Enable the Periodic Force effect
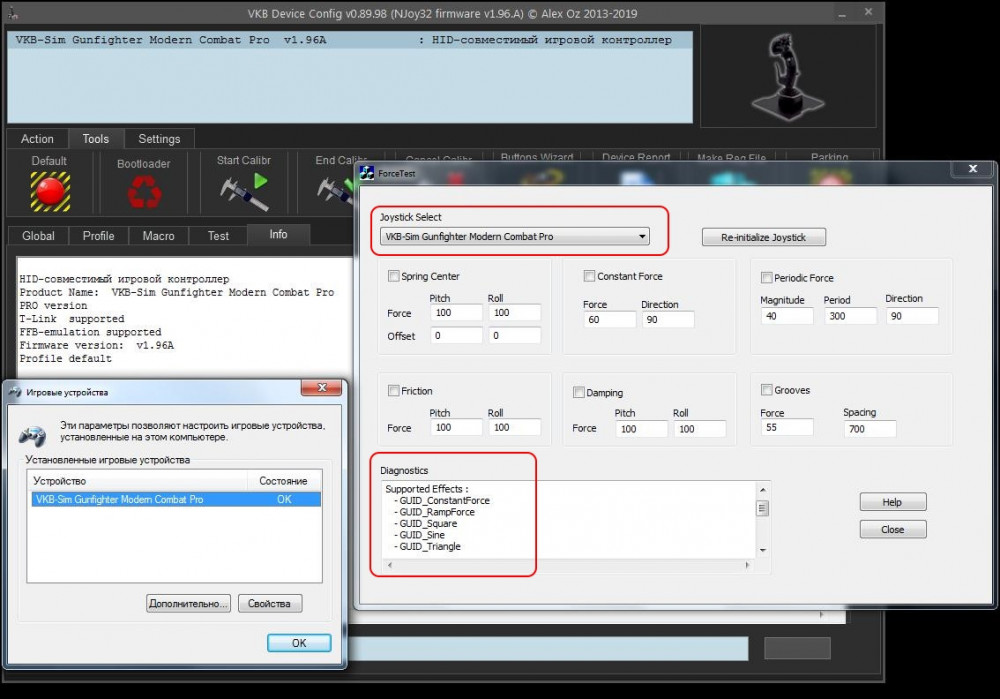 coord(766,278)
